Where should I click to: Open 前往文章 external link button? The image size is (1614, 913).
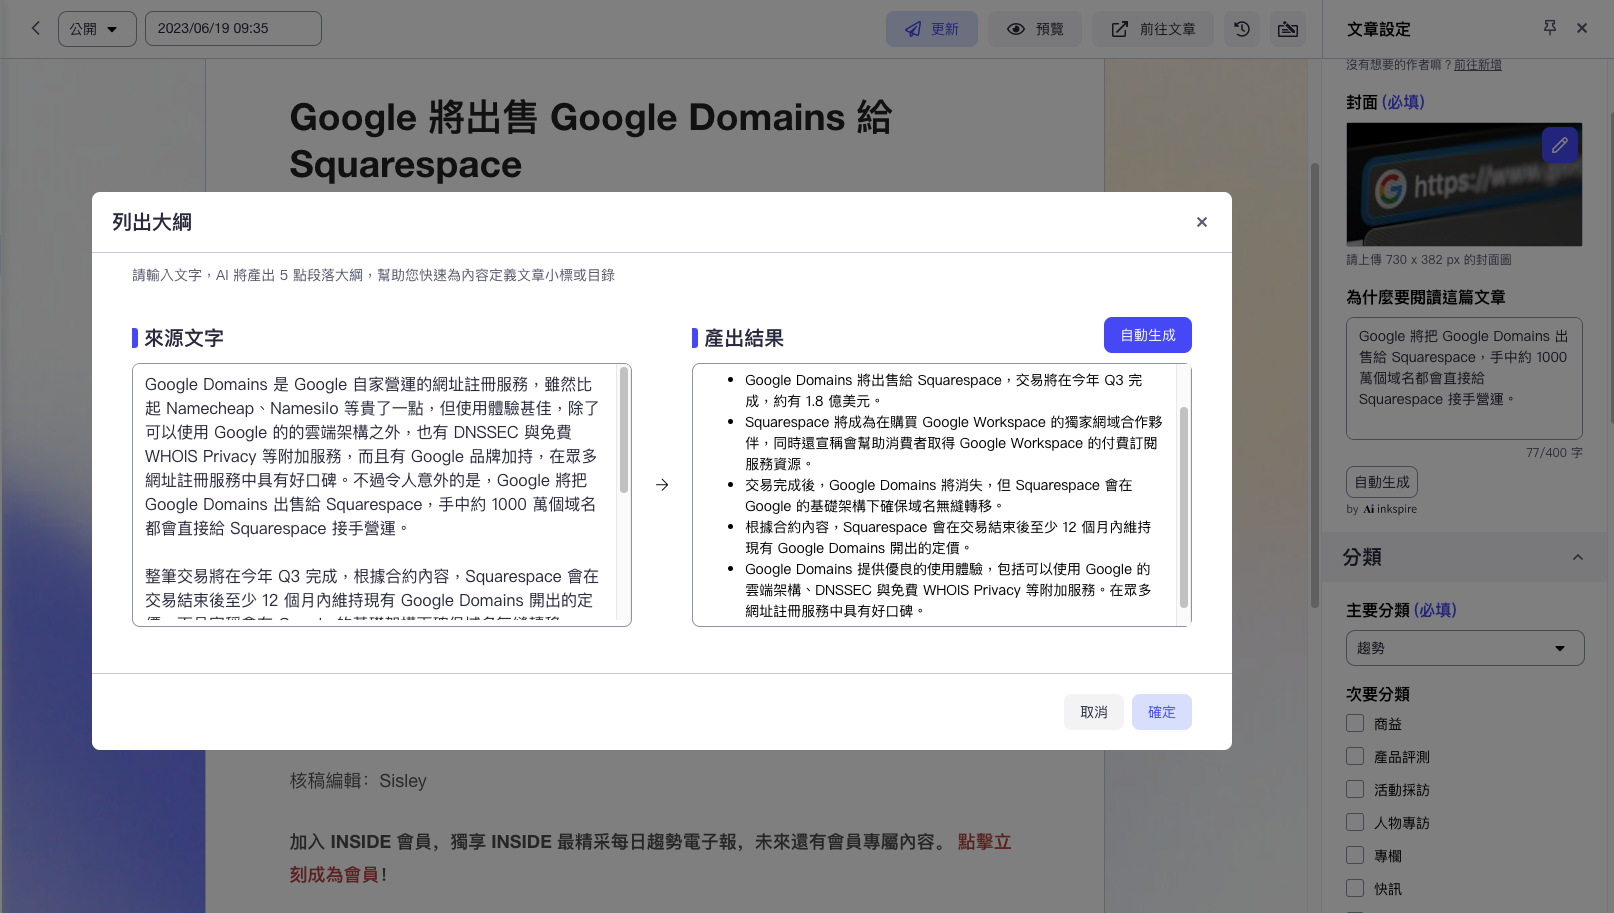point(1153,29)
